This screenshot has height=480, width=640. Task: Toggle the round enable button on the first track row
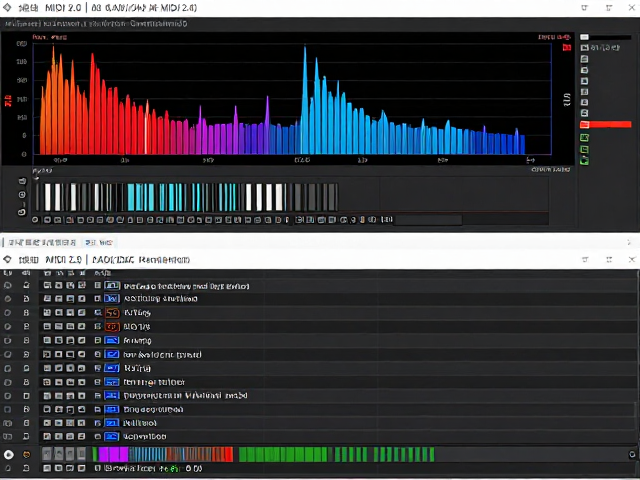pyautogui.click(x=7, y=286)
